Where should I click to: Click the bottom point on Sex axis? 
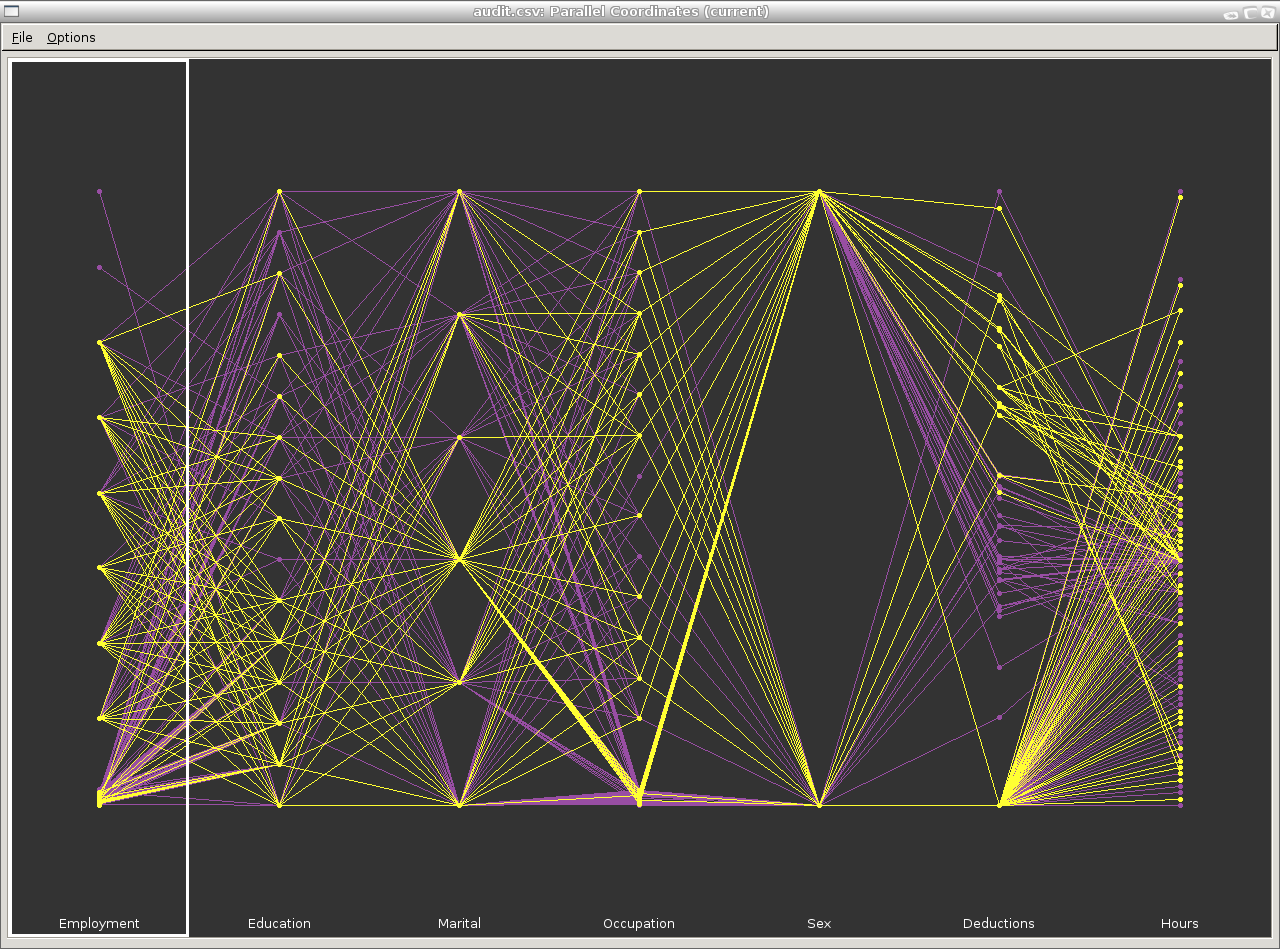[x=819, y=805]
